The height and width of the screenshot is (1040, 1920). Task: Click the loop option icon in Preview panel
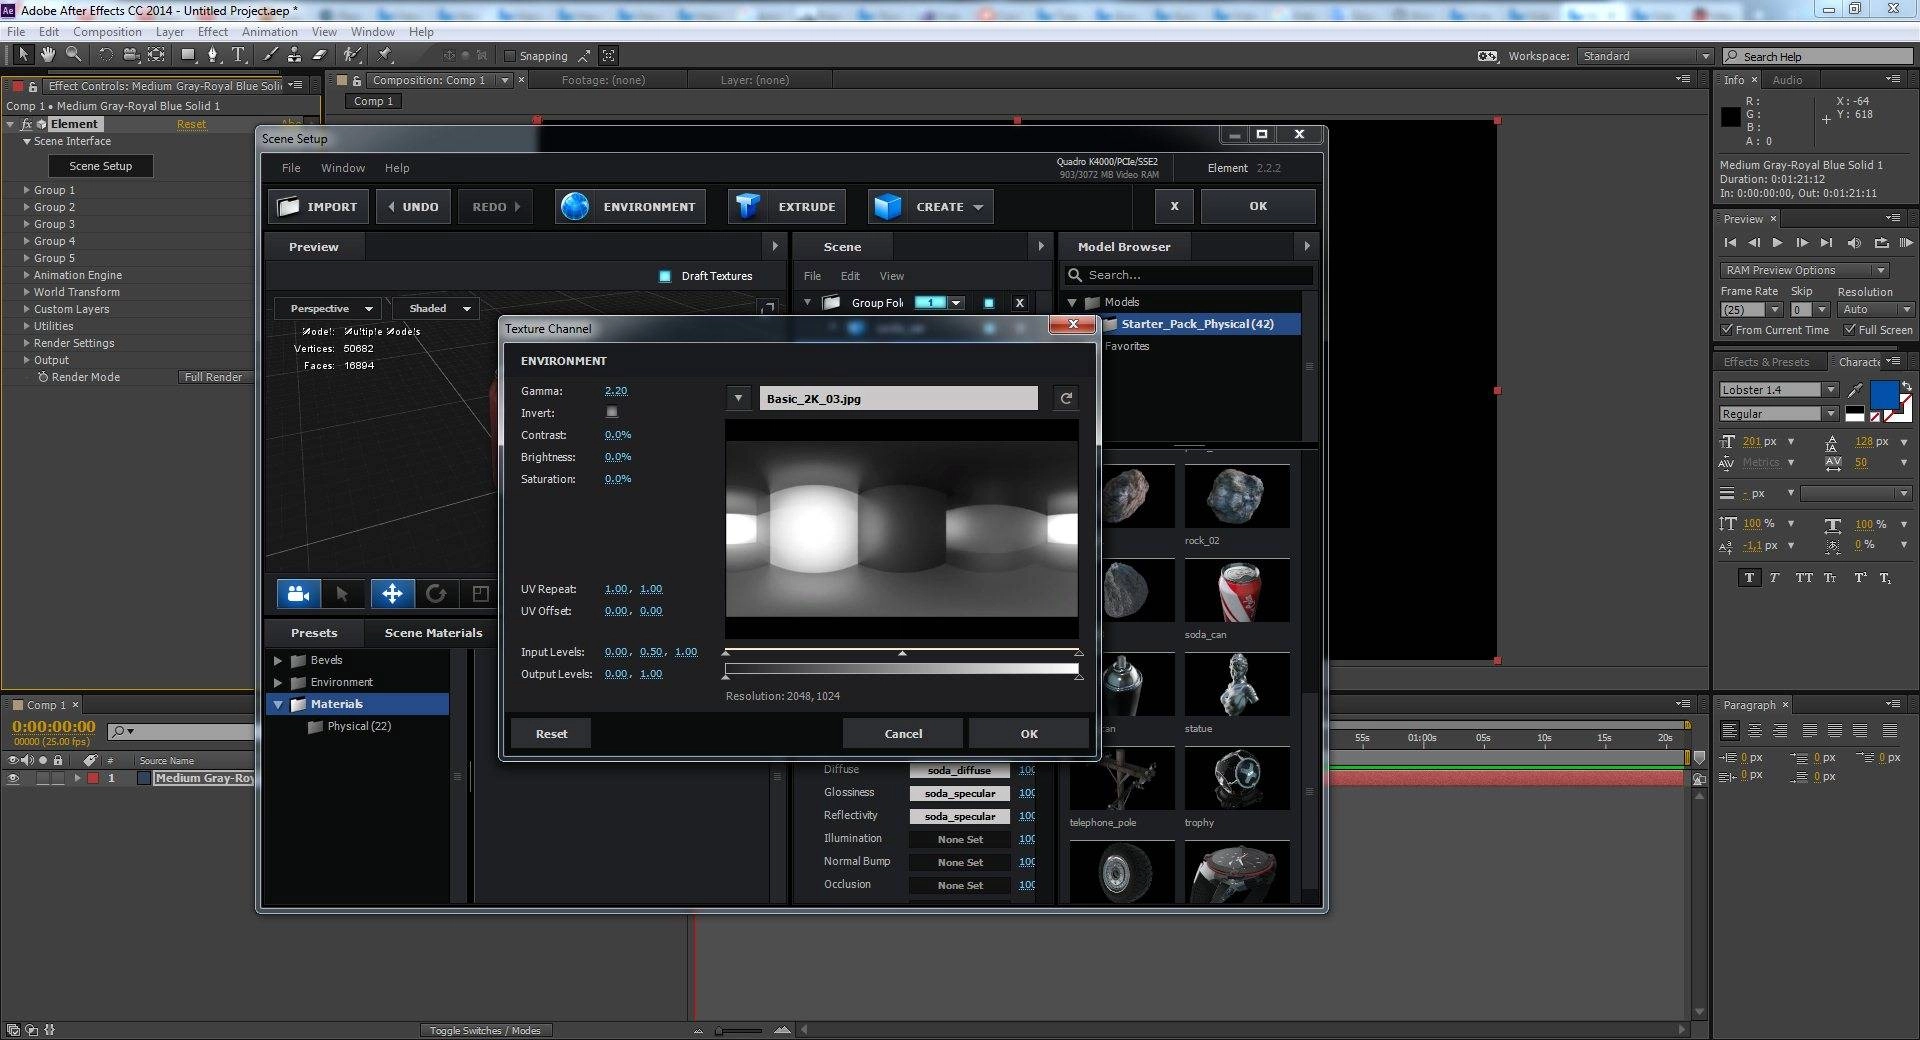[x=1881, y=243]
